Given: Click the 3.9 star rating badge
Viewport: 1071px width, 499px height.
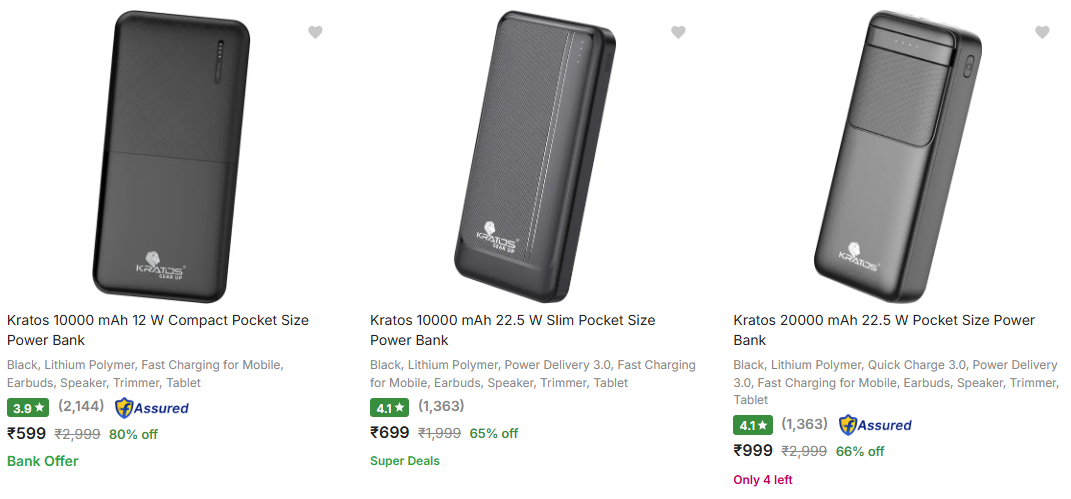Looking at the screenshot, I should (x=28, y=408).
